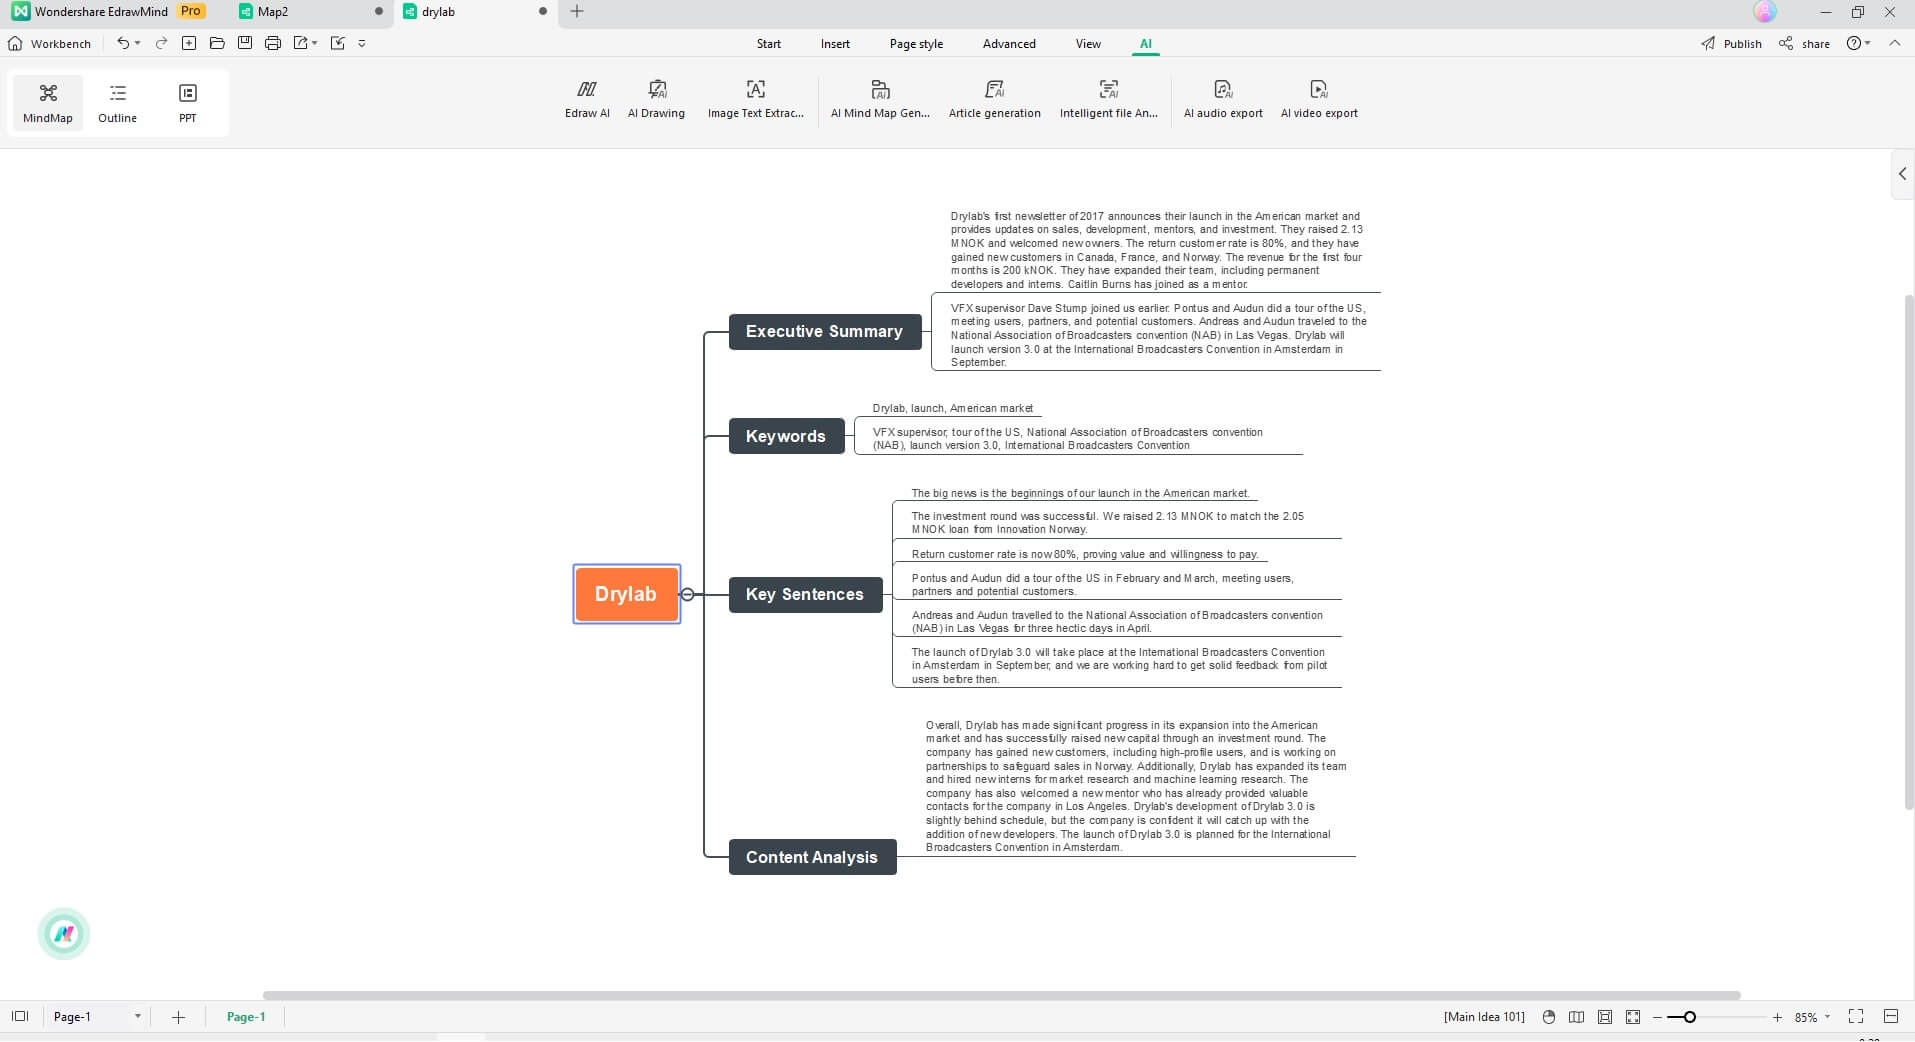This screenshot has height=1042, width=1915.
Task: Select the Page-1 sheet tab
Action: pos(246,1016)
